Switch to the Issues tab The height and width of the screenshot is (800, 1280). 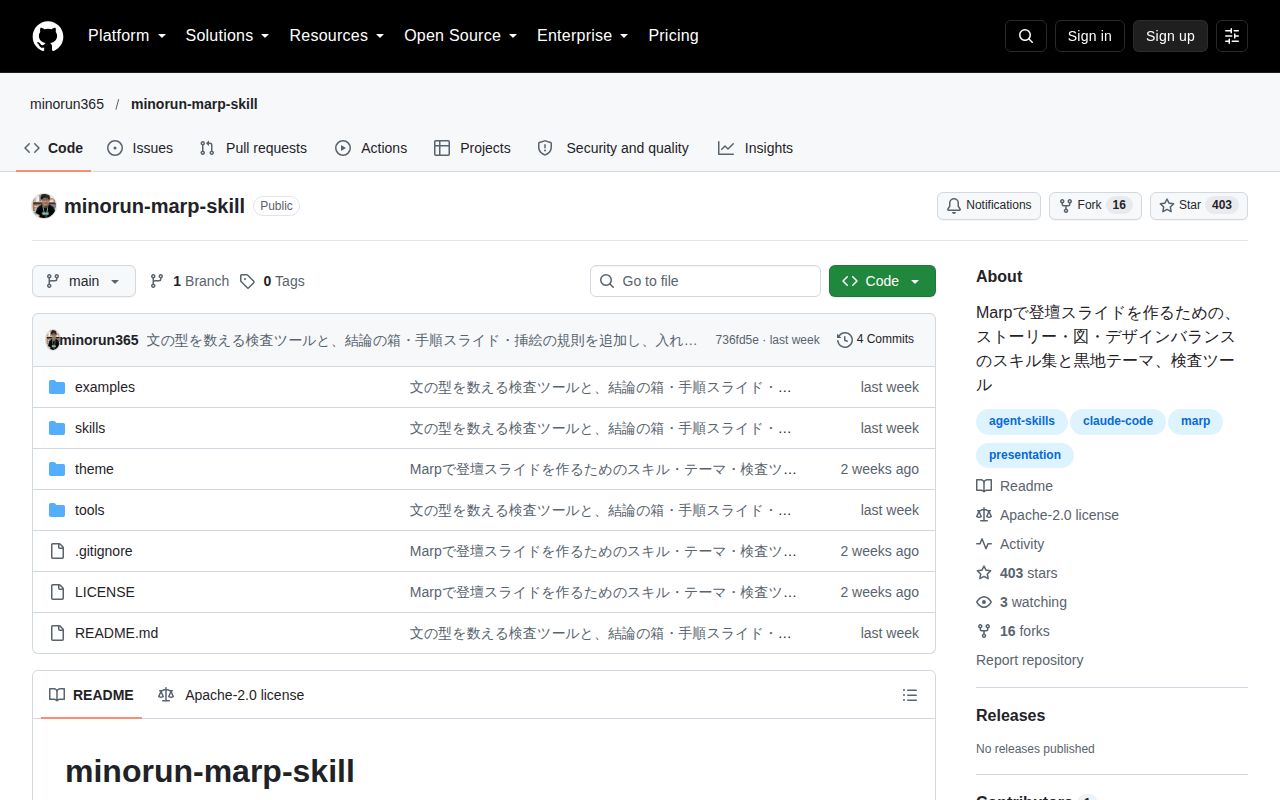pyautogui.click(x=140, y=148)
